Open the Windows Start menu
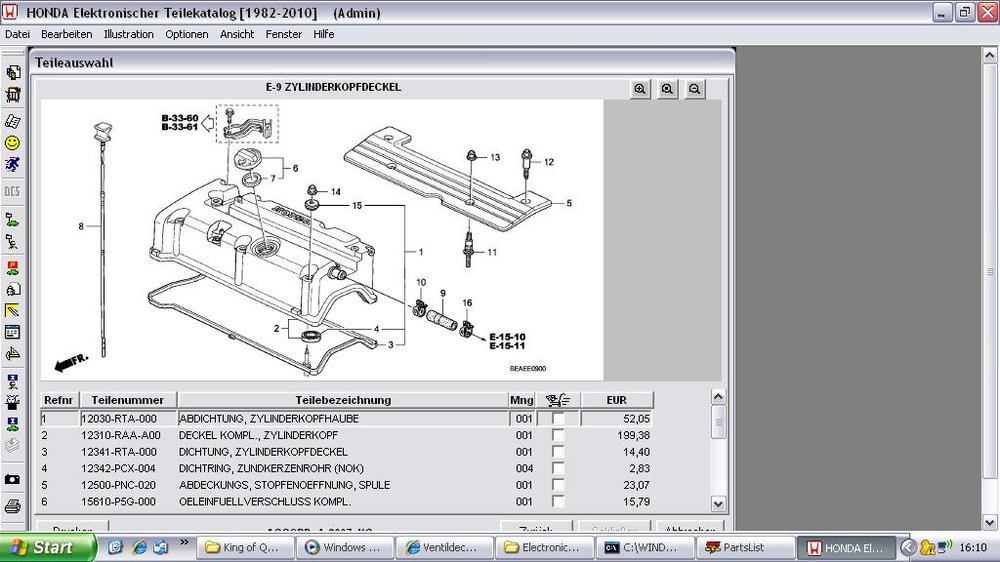Screen dimensions: 1000x562 [47, 547]
